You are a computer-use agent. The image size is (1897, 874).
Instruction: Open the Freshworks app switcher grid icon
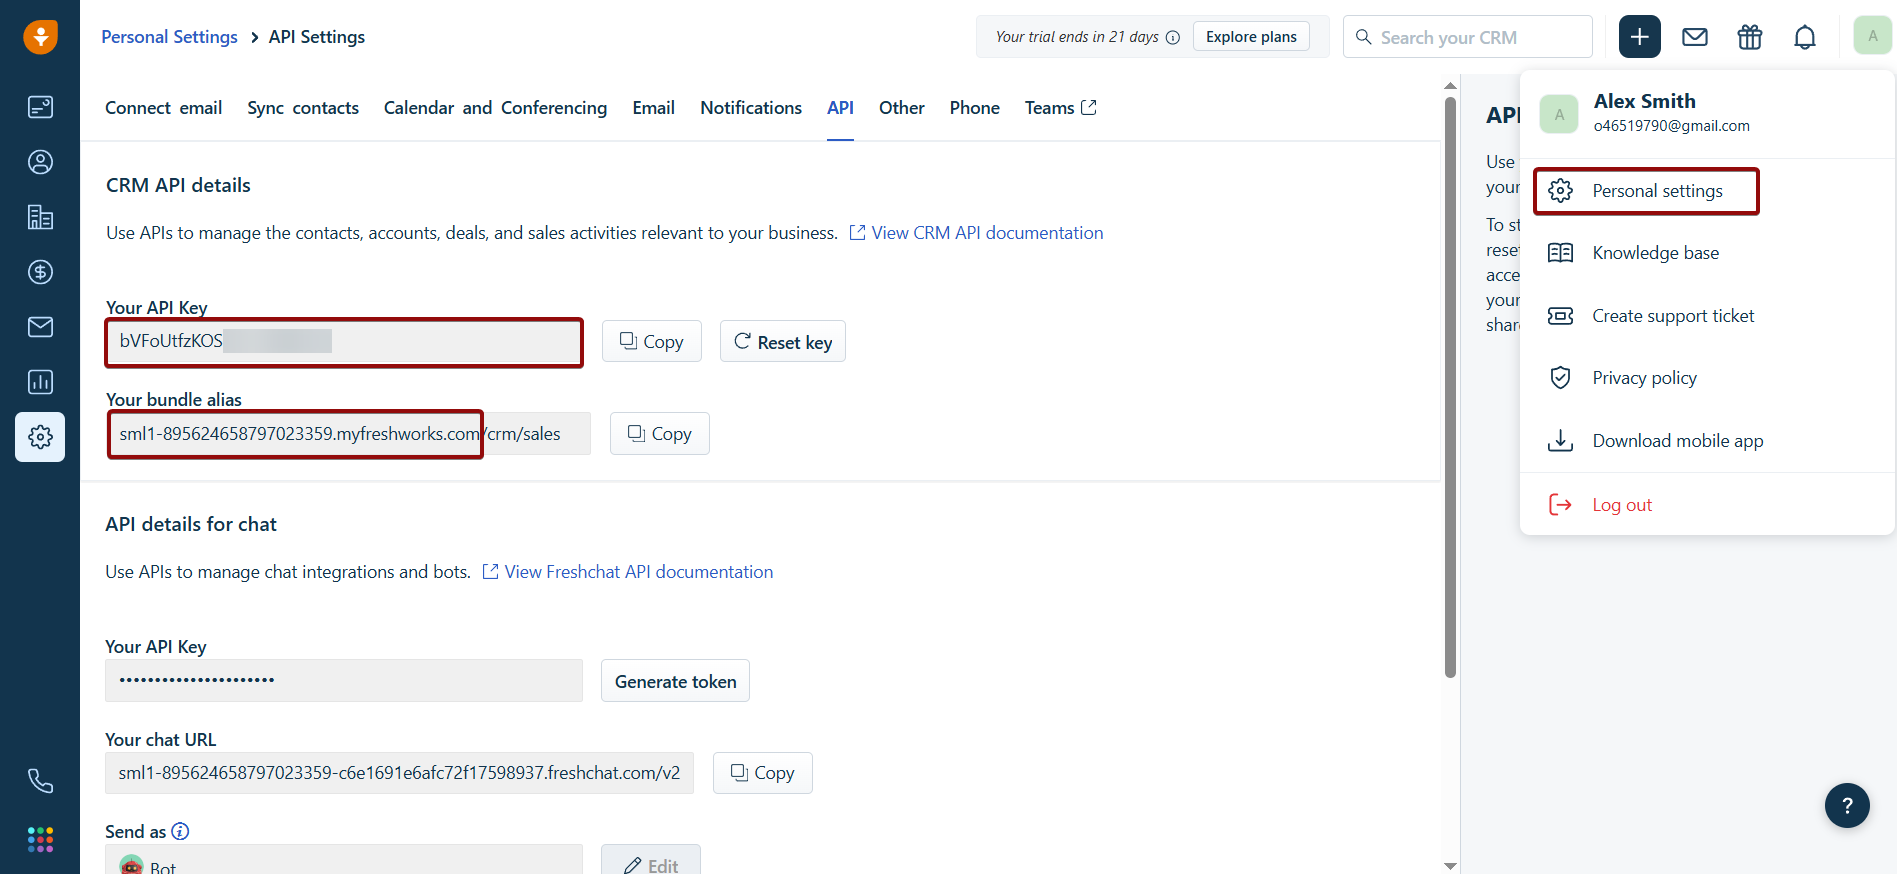tap(40, 839)
